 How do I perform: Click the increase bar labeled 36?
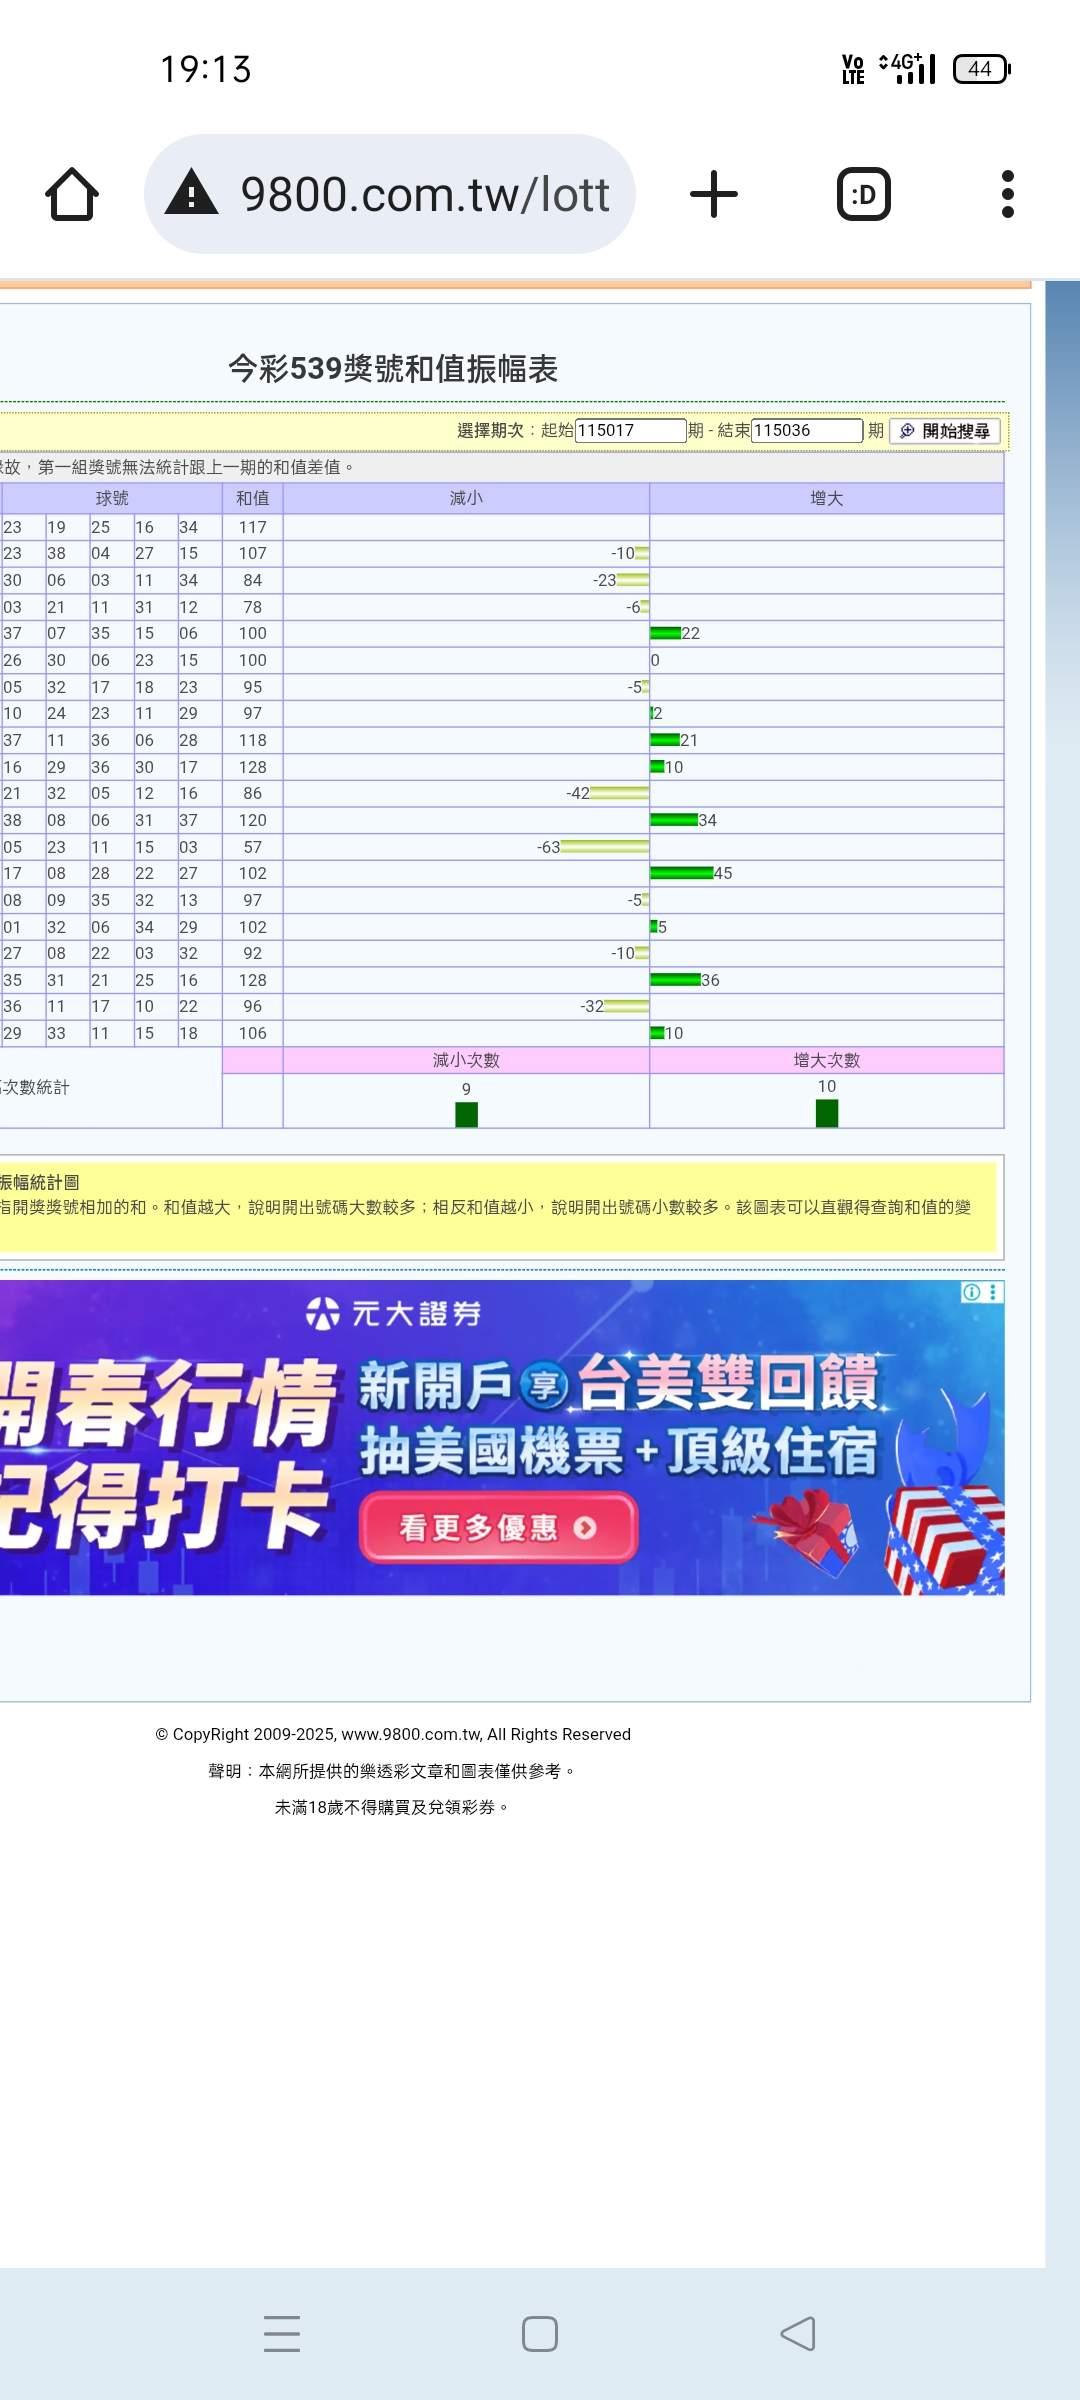pyautogui.click(x=675, y=980)
